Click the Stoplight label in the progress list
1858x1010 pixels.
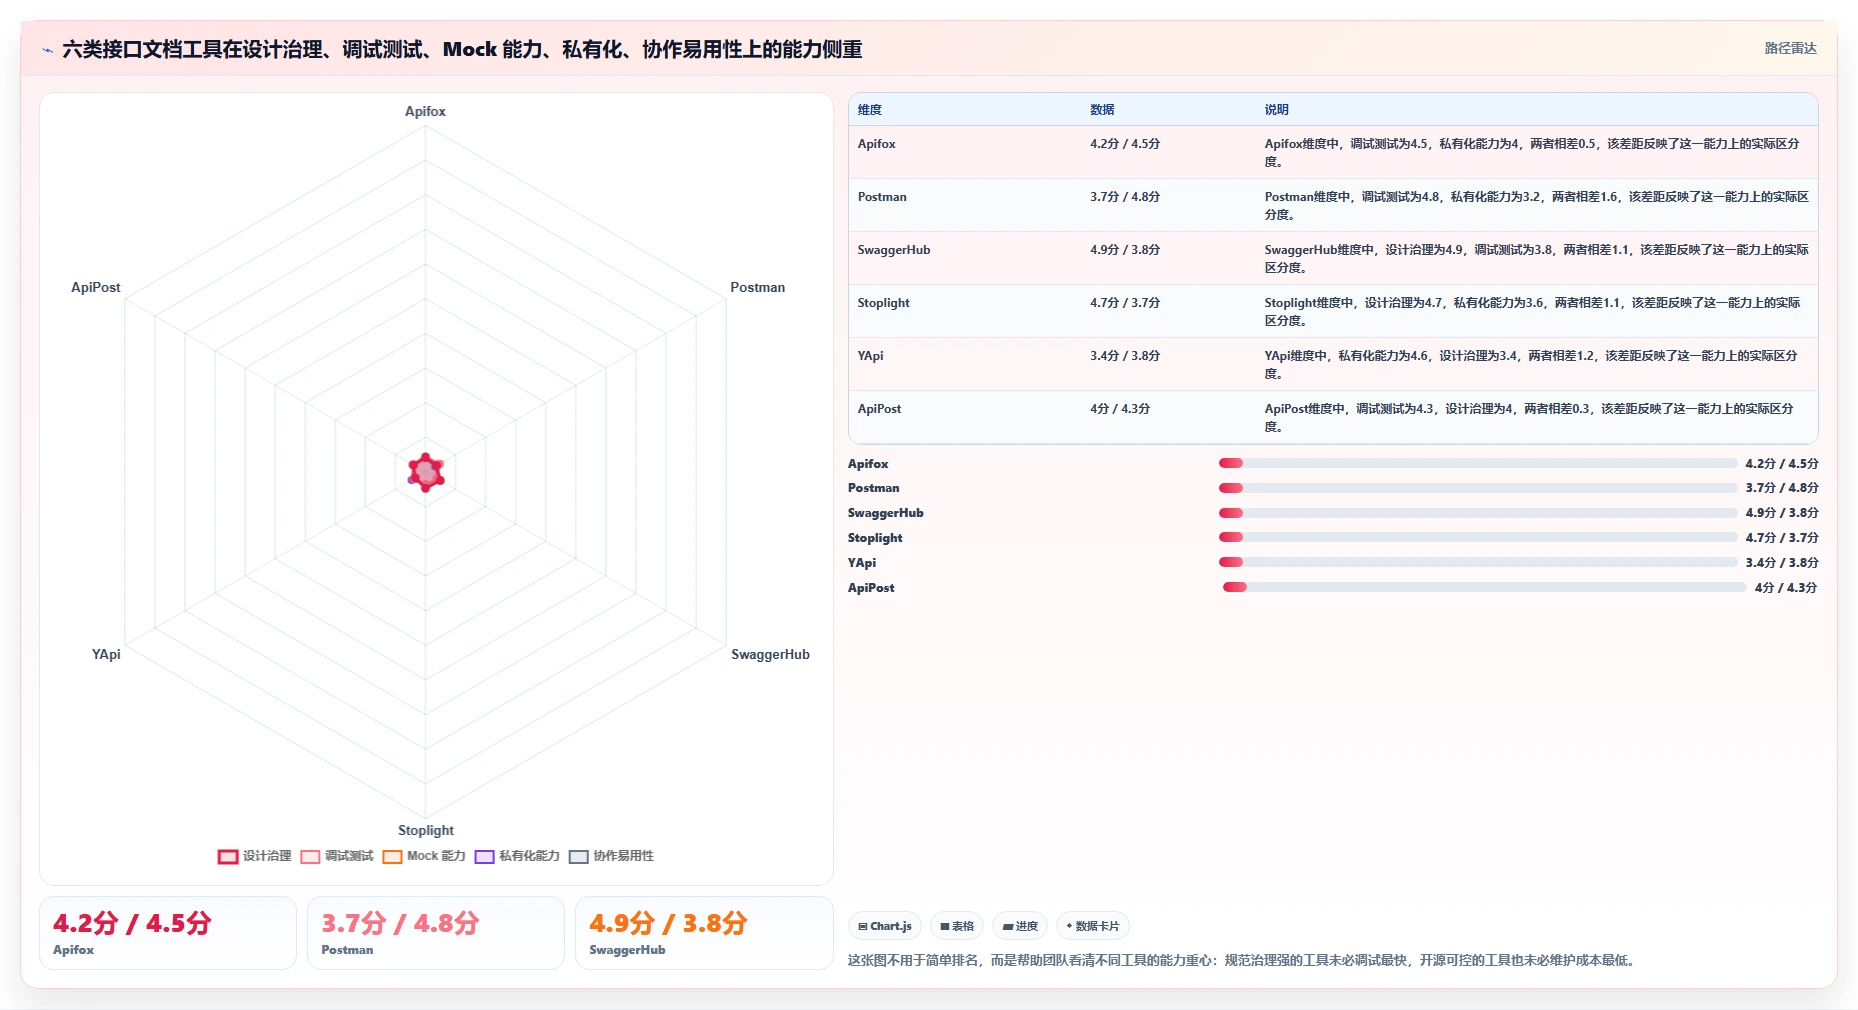875,538
